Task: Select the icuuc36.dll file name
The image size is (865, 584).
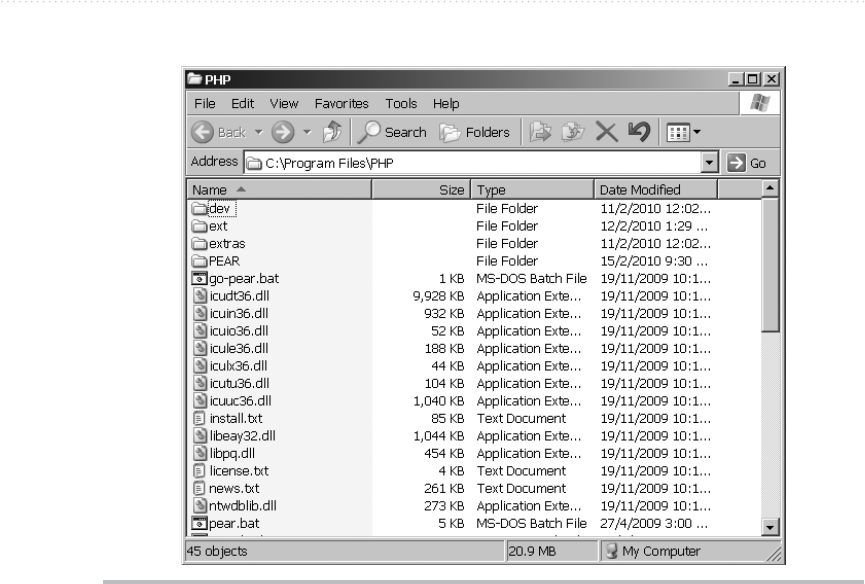Action: pyautogui.click(x=241, y=401)
